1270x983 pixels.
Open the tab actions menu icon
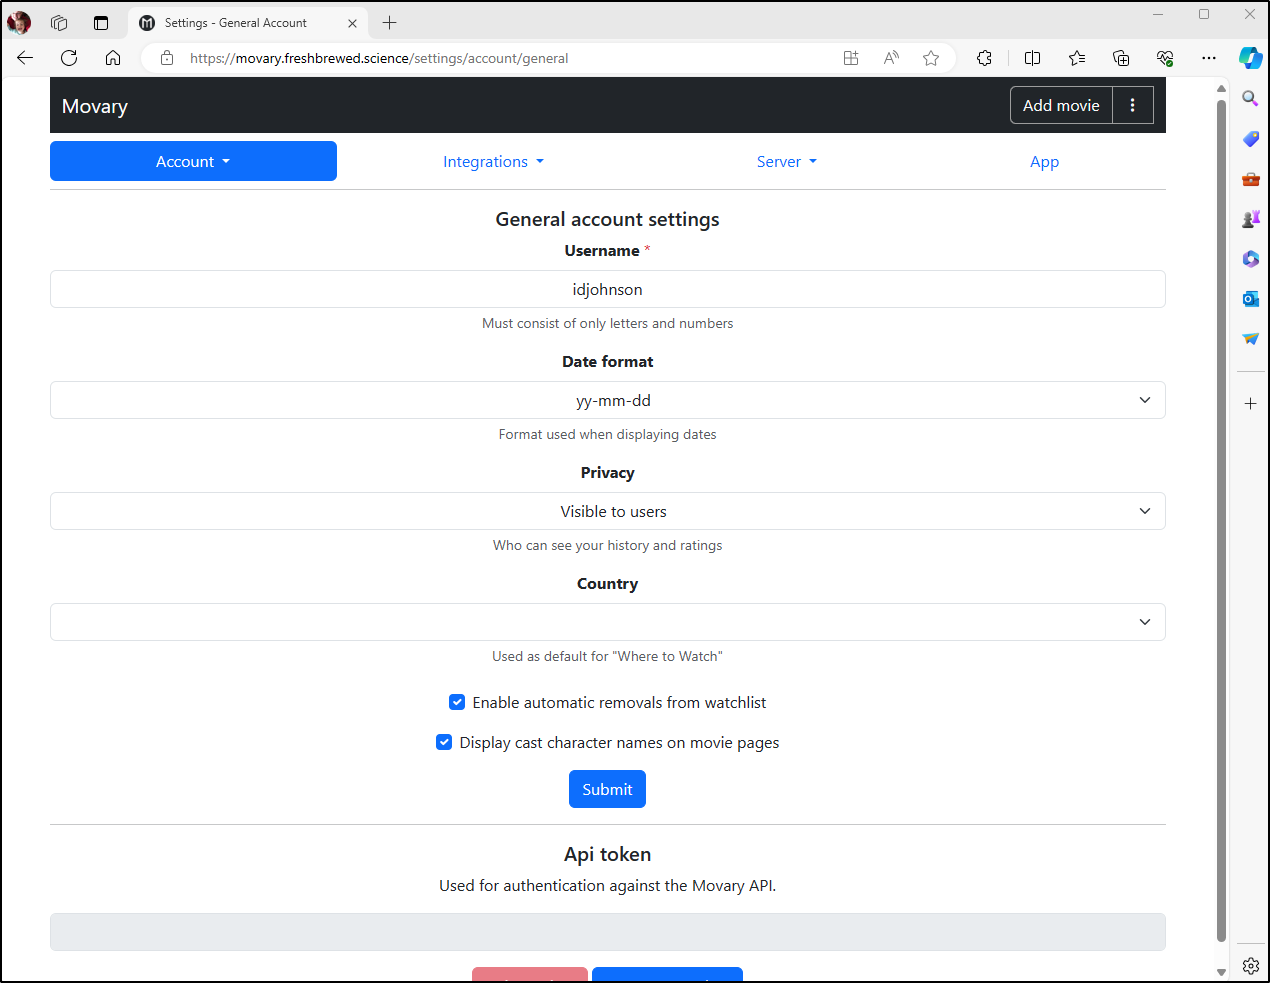click(101, 22)
